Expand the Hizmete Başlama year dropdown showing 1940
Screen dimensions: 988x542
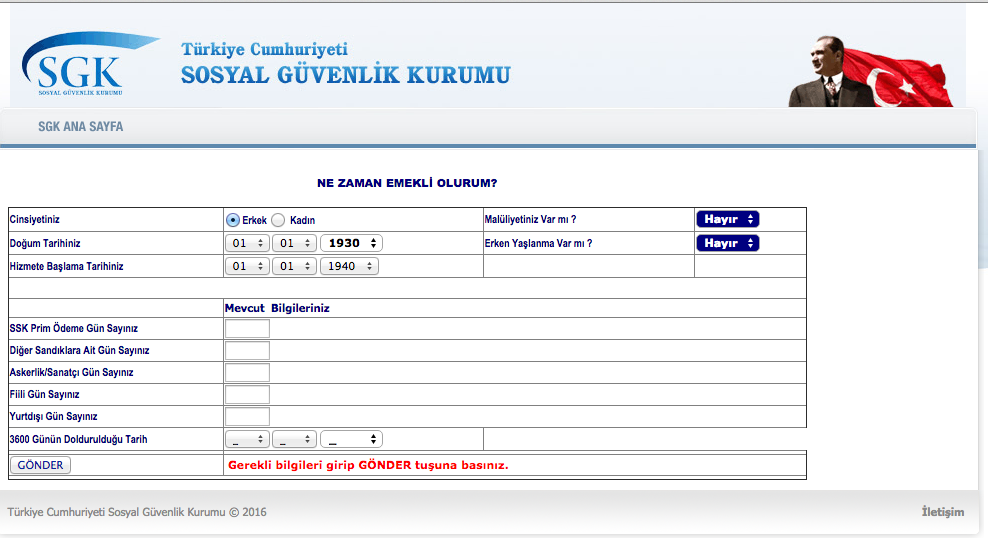pyautogui.click(x=349, y=266)
